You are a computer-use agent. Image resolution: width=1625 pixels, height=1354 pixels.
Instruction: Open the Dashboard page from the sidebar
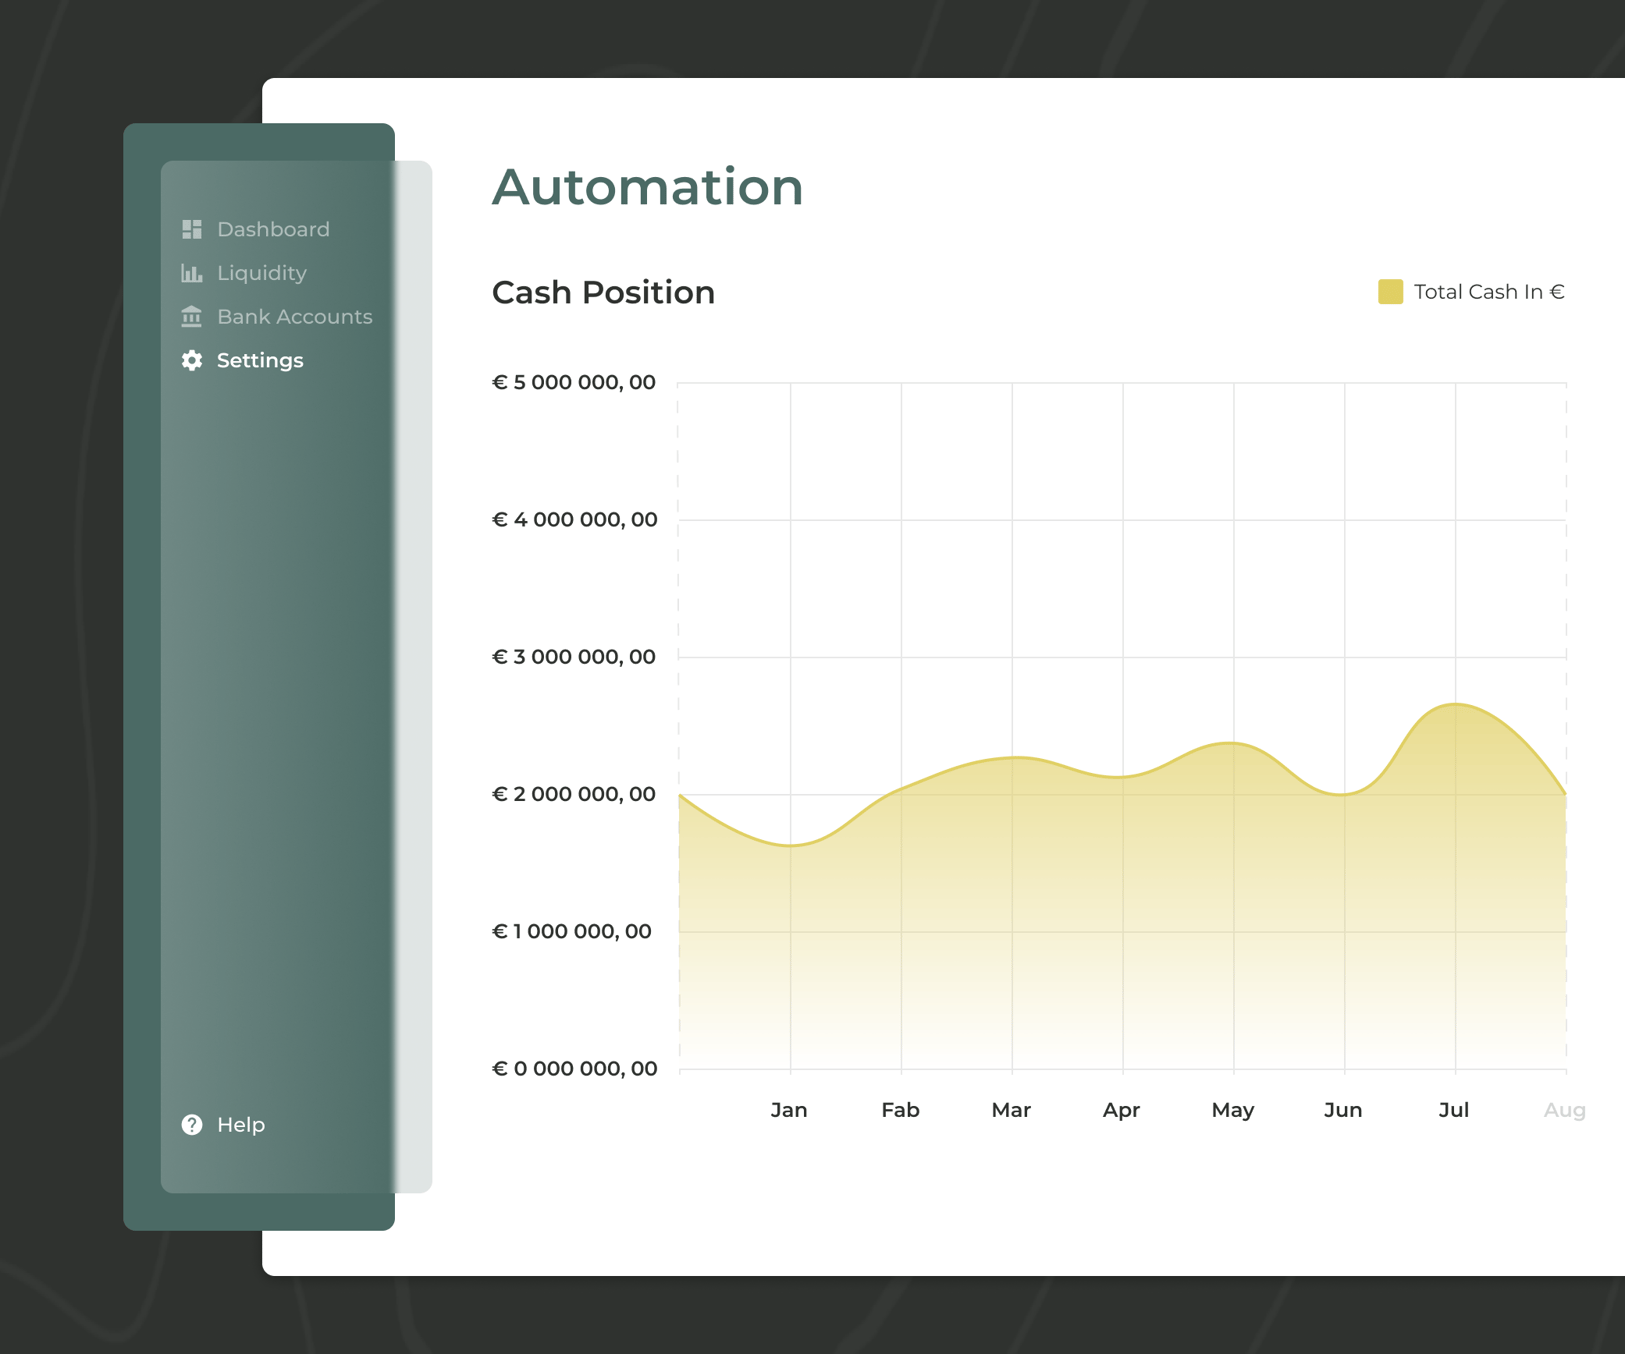[272, 228]
